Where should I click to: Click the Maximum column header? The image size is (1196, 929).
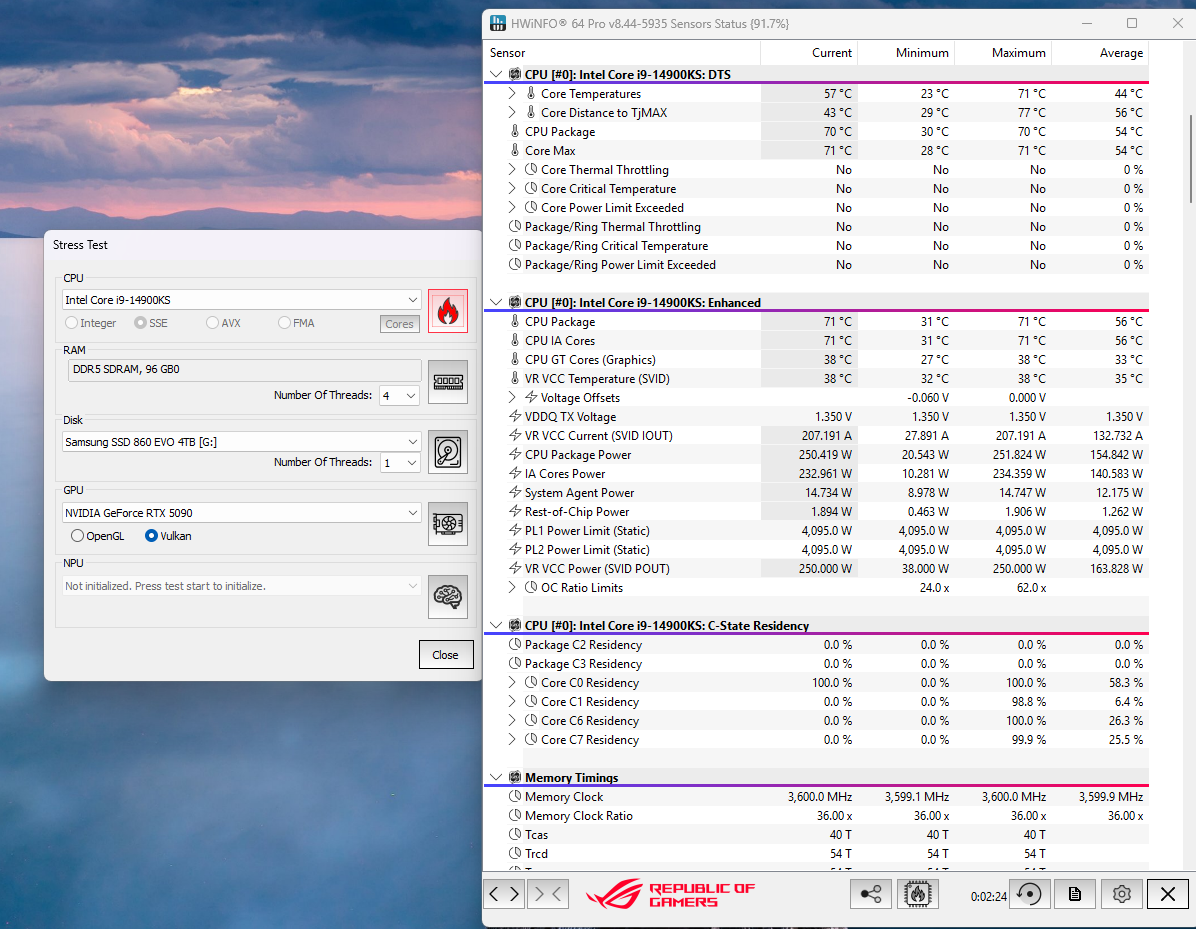click(x=1003, y=53)
